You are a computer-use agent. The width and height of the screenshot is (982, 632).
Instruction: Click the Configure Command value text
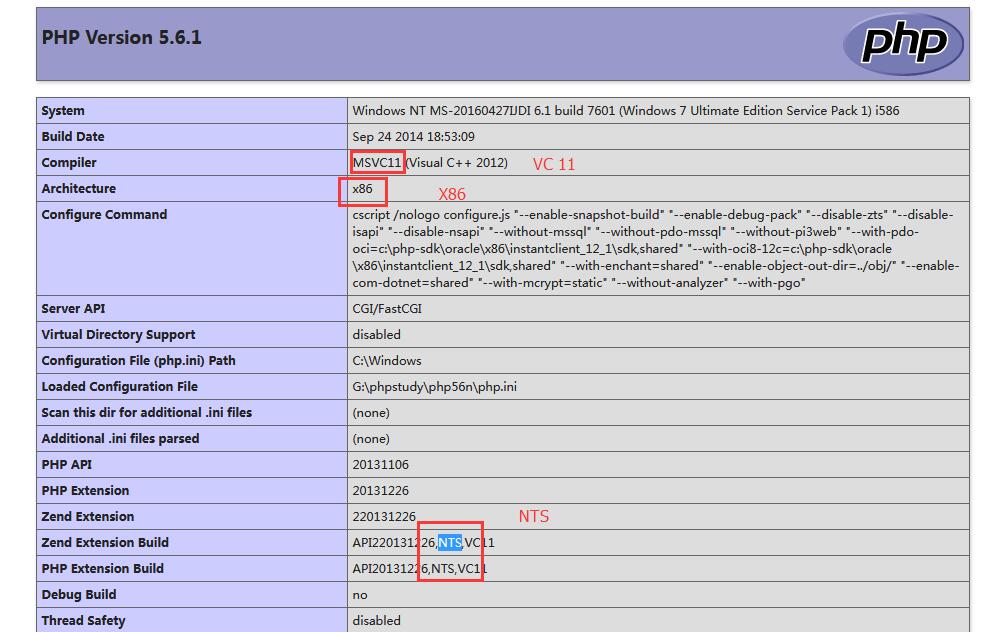click(655, 248)
